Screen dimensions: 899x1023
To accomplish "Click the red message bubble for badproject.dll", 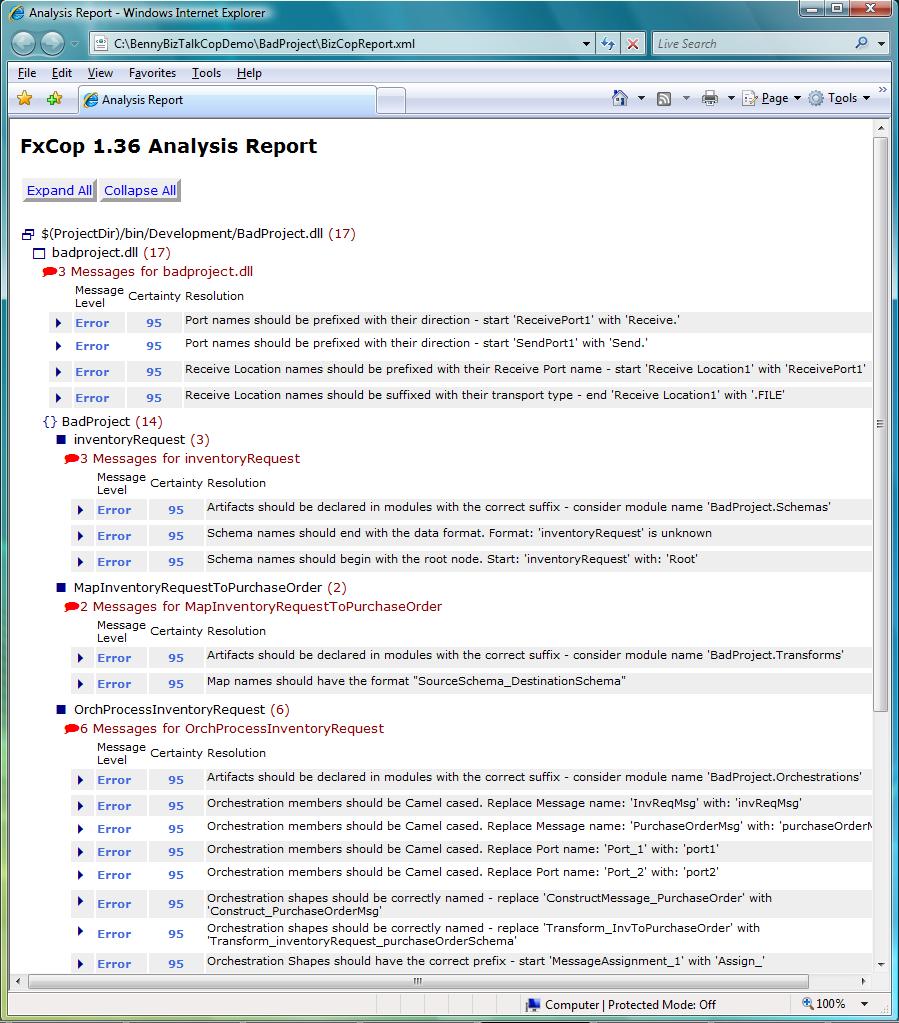I will [49, 271].
